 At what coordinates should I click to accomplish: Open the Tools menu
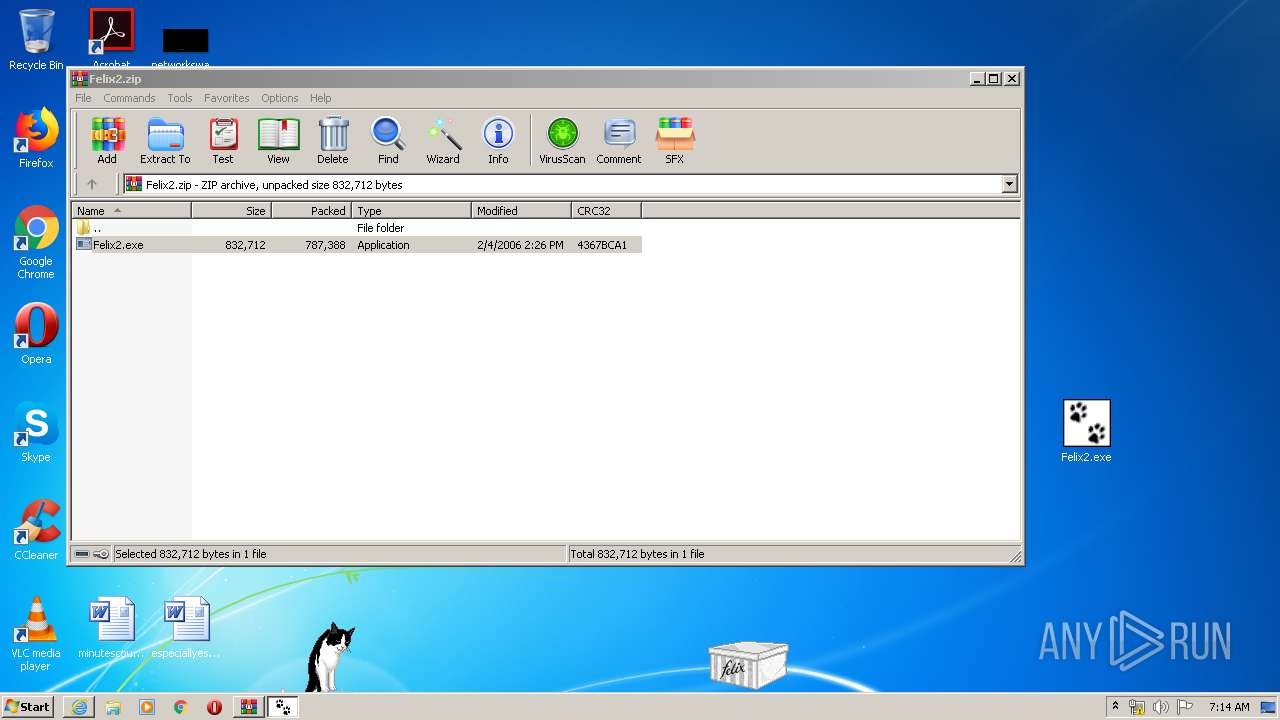180,98
